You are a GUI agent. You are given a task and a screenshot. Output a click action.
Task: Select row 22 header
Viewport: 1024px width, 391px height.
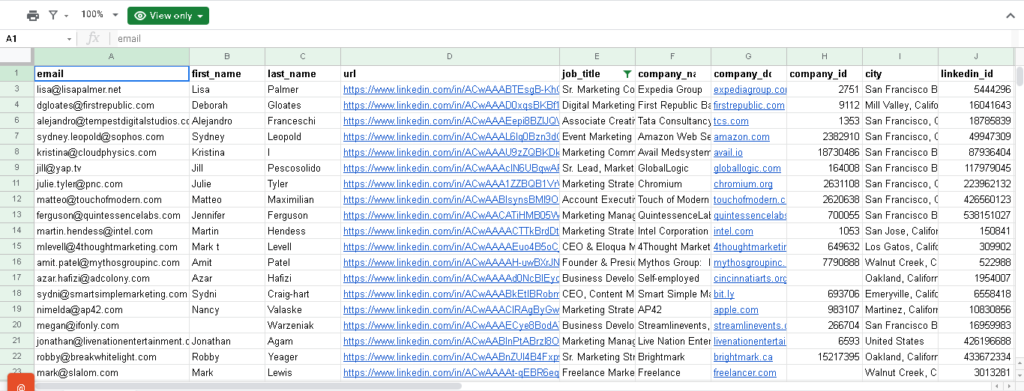[17, 357]
